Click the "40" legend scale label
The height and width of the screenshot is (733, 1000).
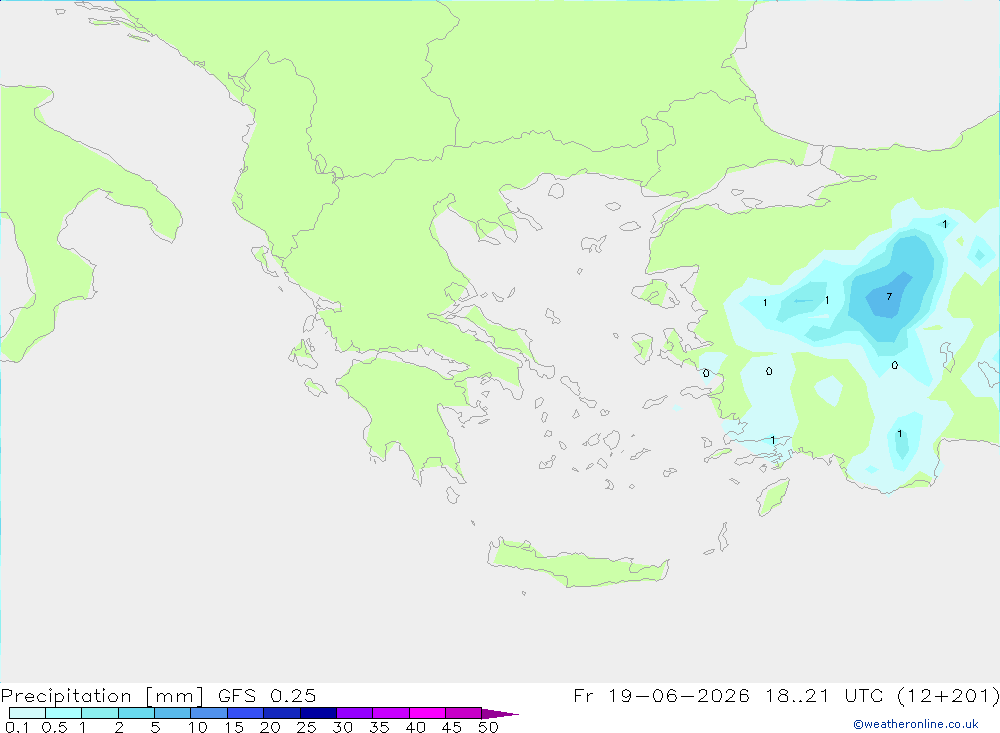coord(415,727)
